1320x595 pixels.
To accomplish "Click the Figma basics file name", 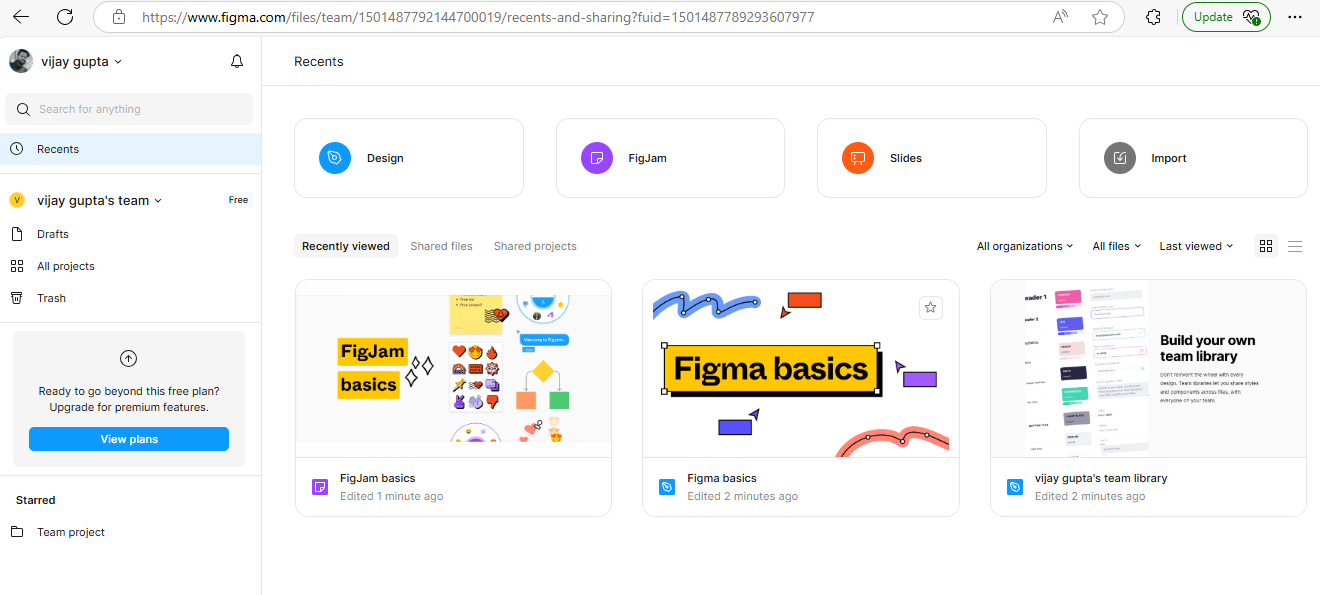I will (x=722, y=478).
